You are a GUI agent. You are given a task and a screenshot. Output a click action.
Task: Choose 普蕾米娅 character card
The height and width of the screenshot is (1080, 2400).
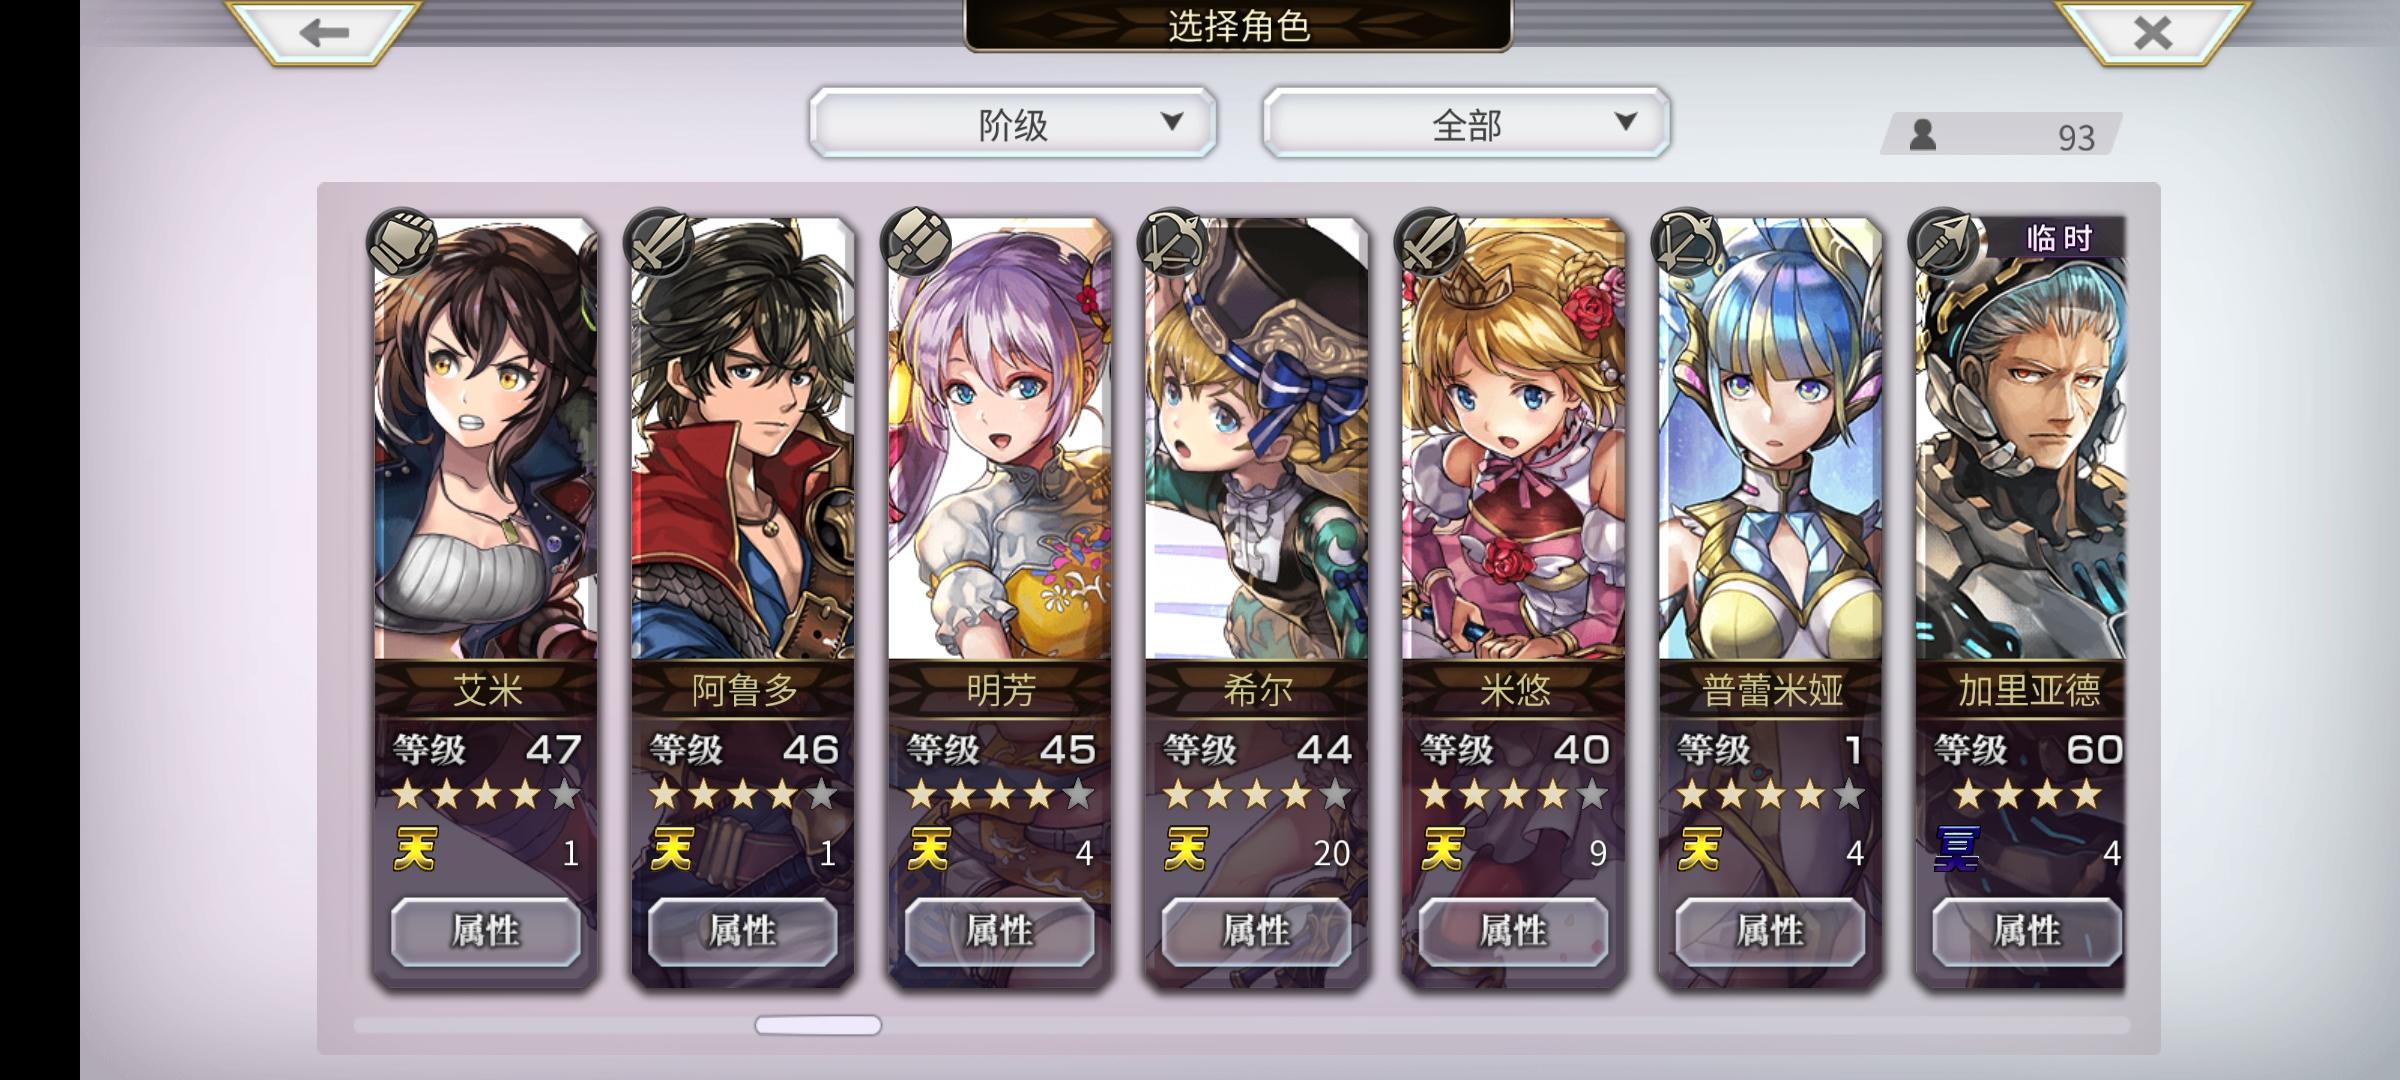pos(1770,600)
